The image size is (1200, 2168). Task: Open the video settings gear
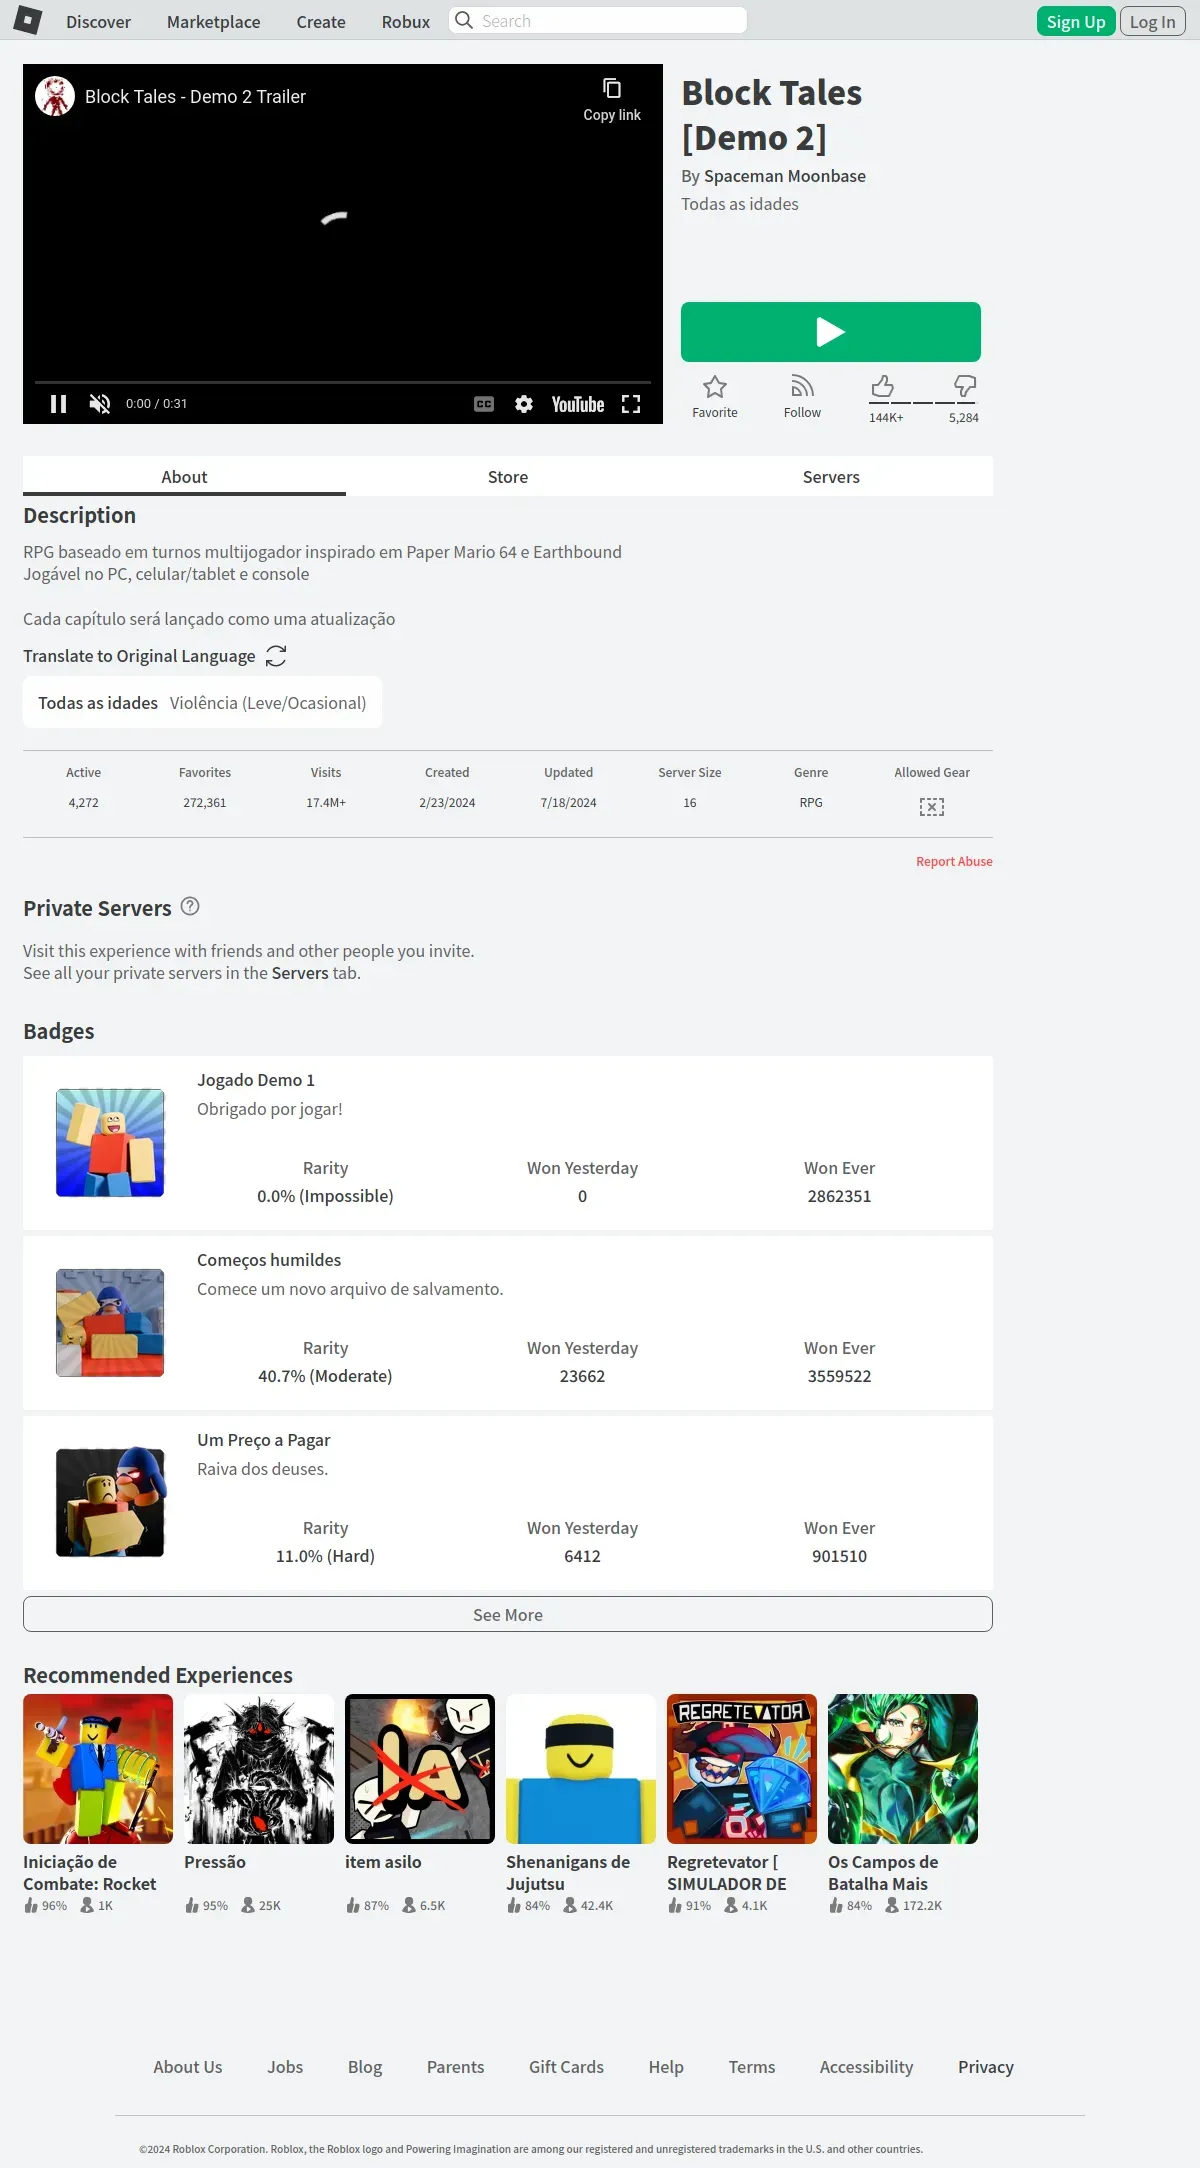pyautogui.click(x=524, y=404)
